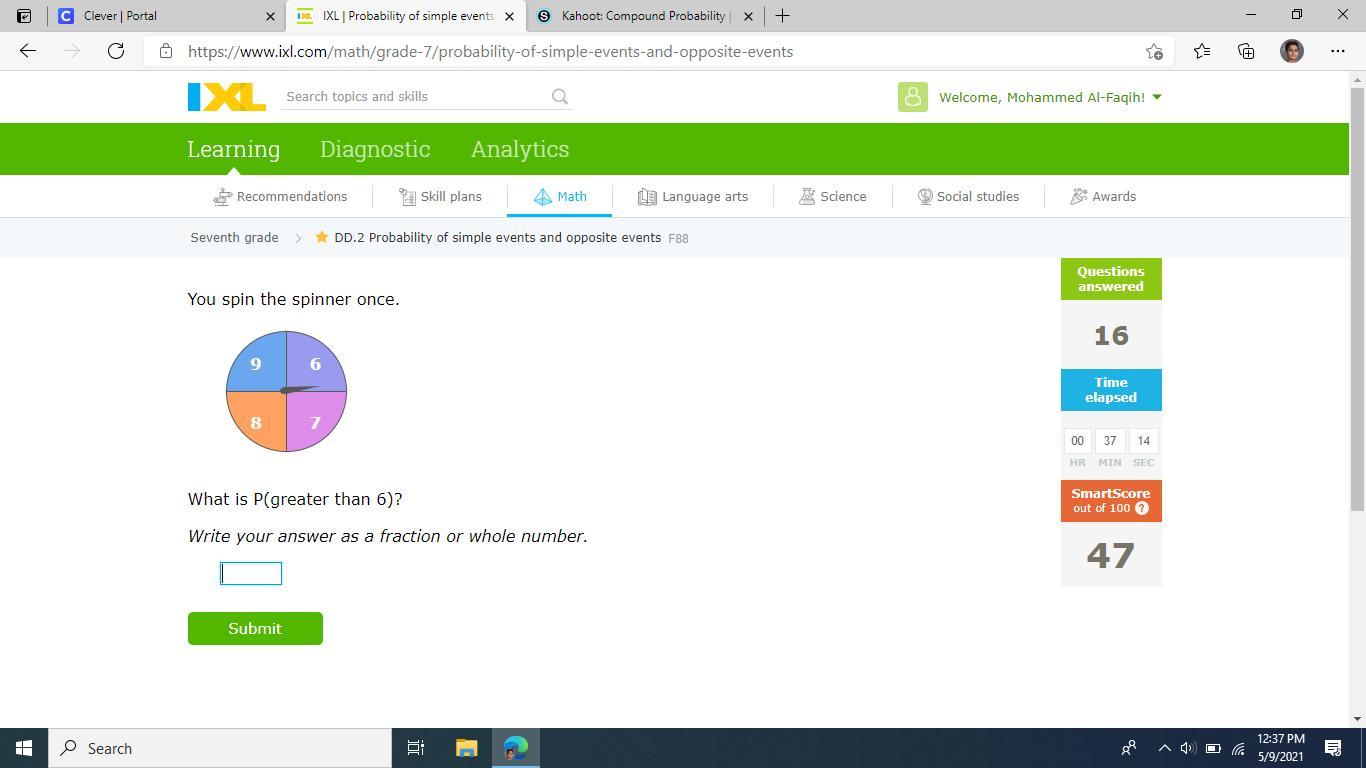Open a new browser tab
Image resolution: width=1366 pixels, height=768 pixels.
click(782, 16)
